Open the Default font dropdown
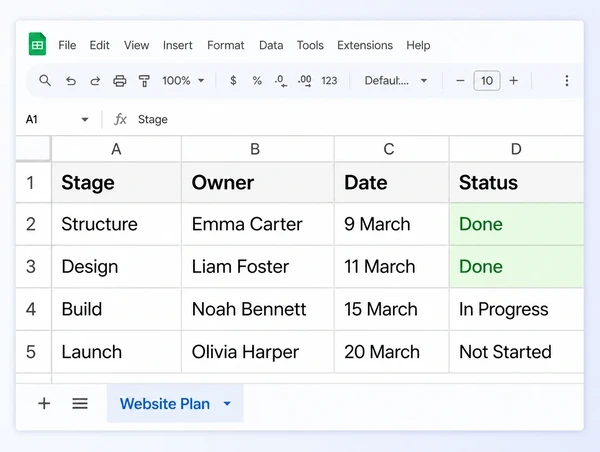600x452 pixels. pyautogui.click(x=396, y=81)
